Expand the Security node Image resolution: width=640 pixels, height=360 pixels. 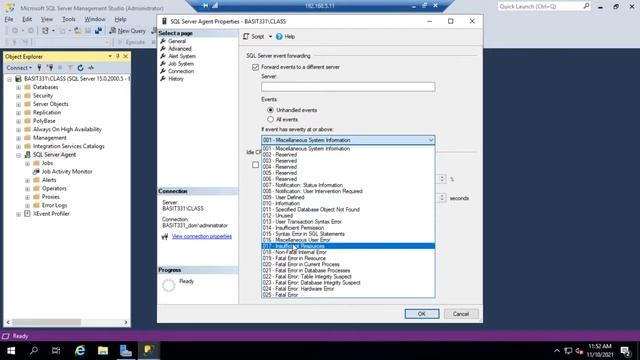click(x=18, y=96)
